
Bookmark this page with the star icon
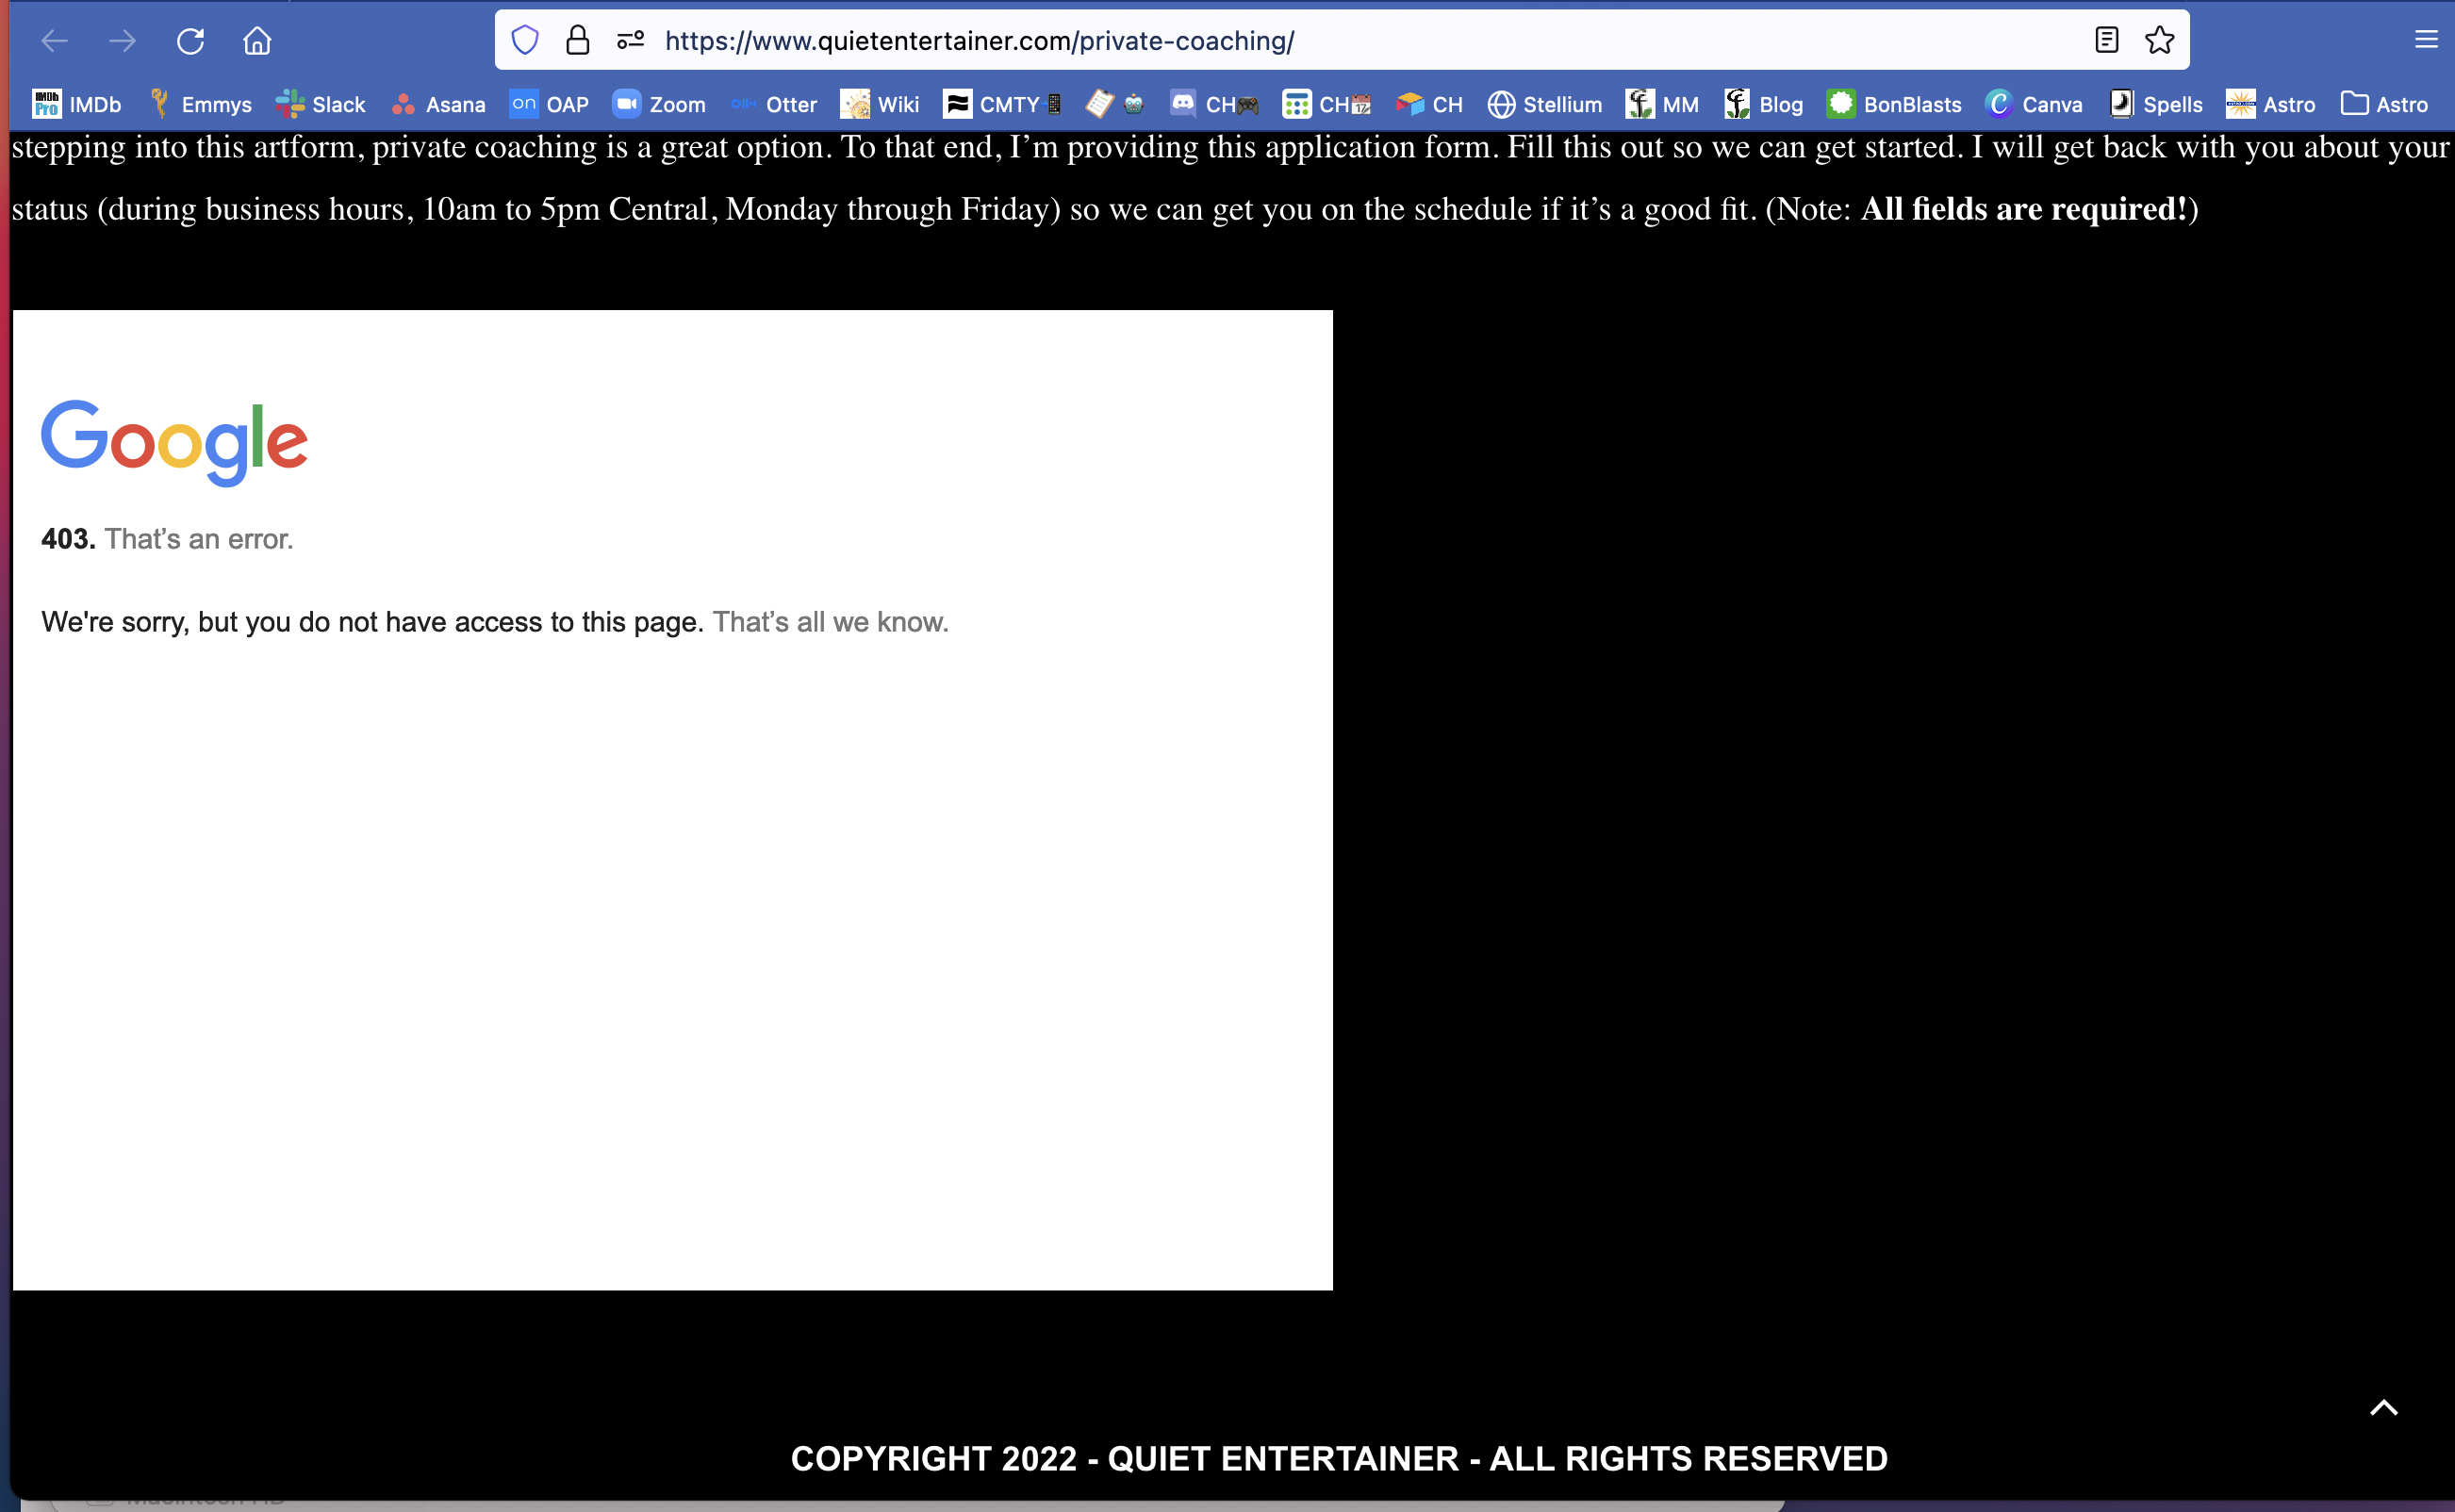(x=2160, y=40)
